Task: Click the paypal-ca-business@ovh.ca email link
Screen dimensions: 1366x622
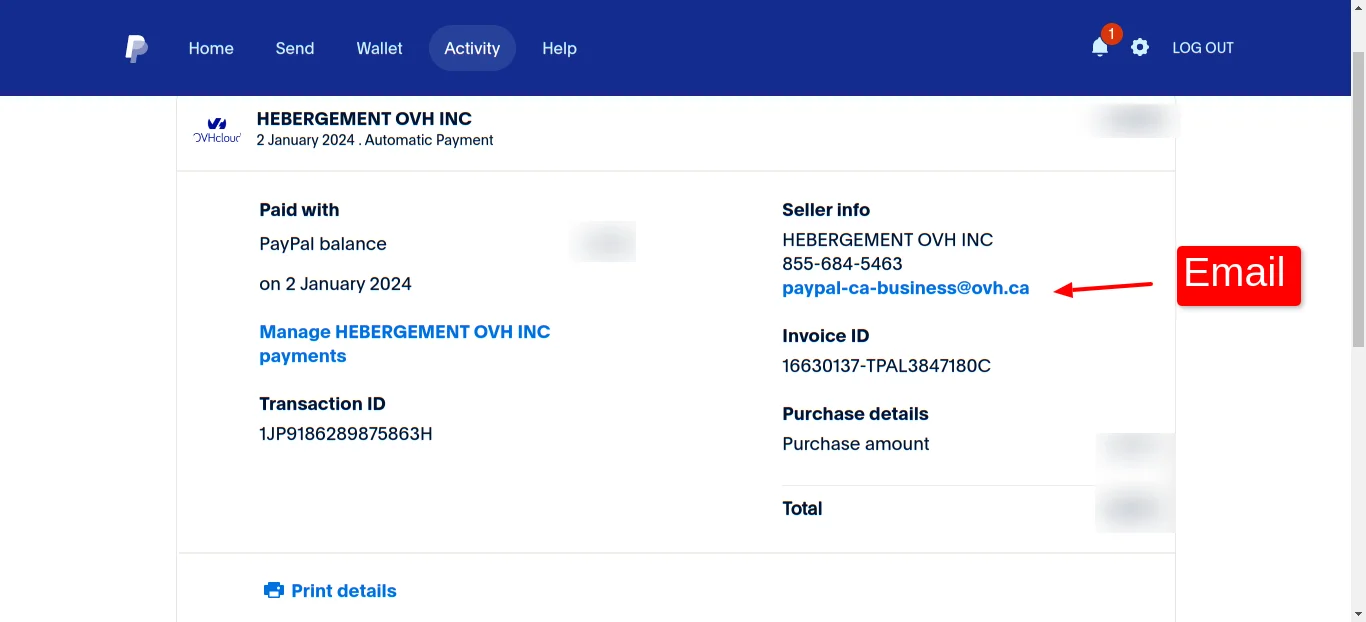Action: click(x=905, y=288)
